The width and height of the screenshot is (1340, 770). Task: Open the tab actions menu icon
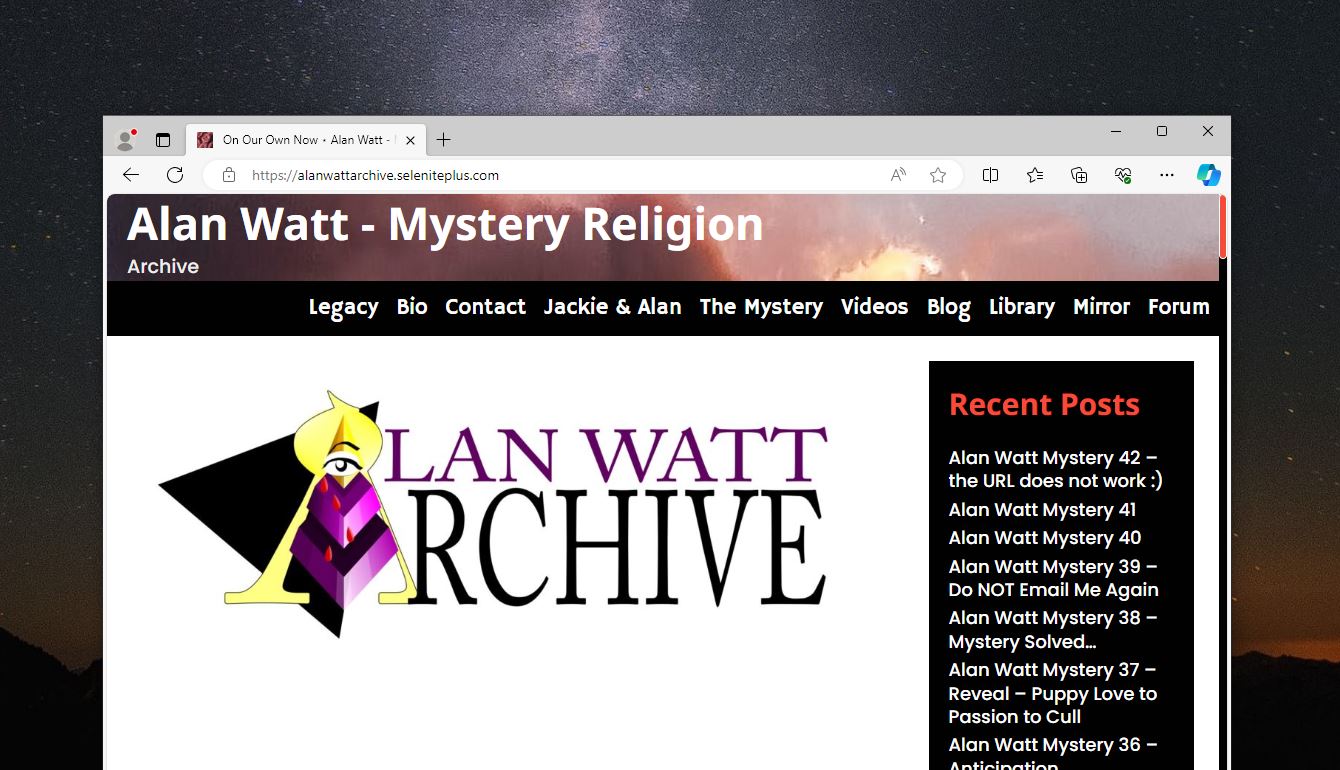coord(163,140)
